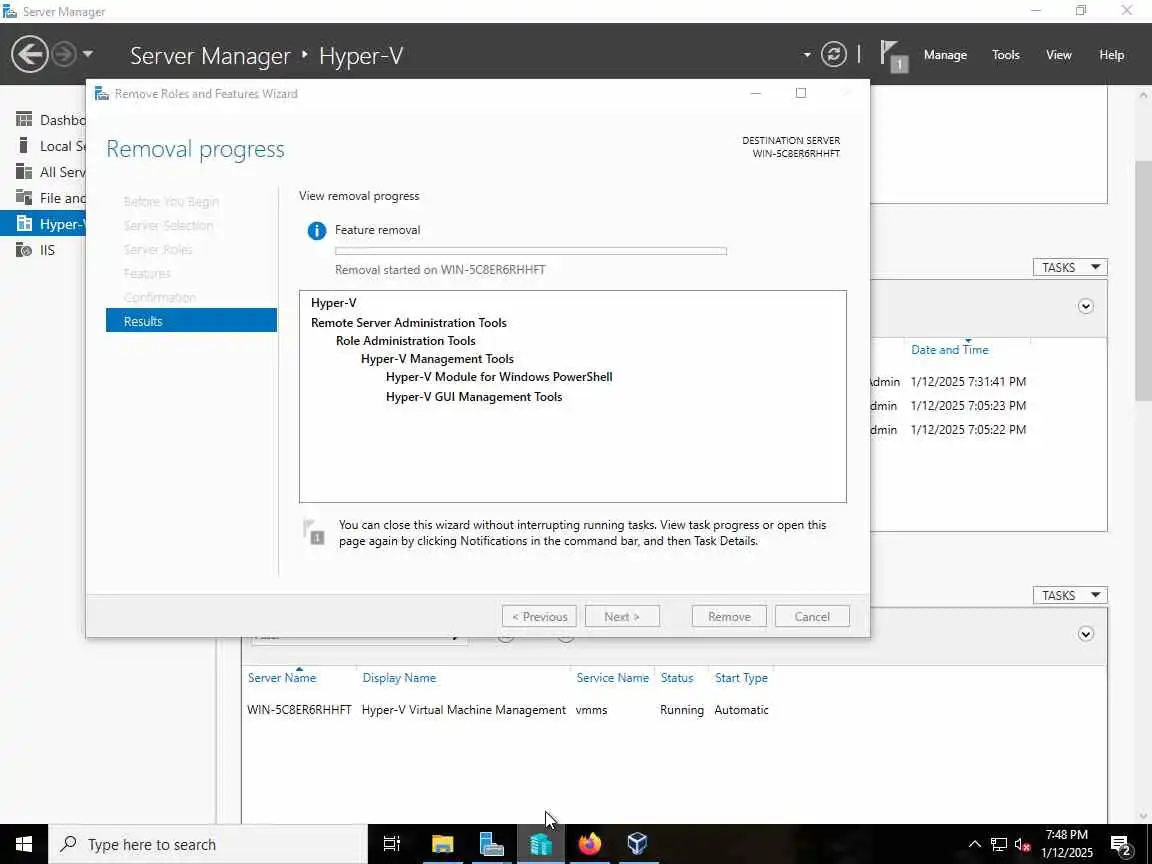Image resolution: width=1152 pixels, height=864 pixels.
Task: Select the Hyper-V sidebar item
Action: [x=43, y=223]
